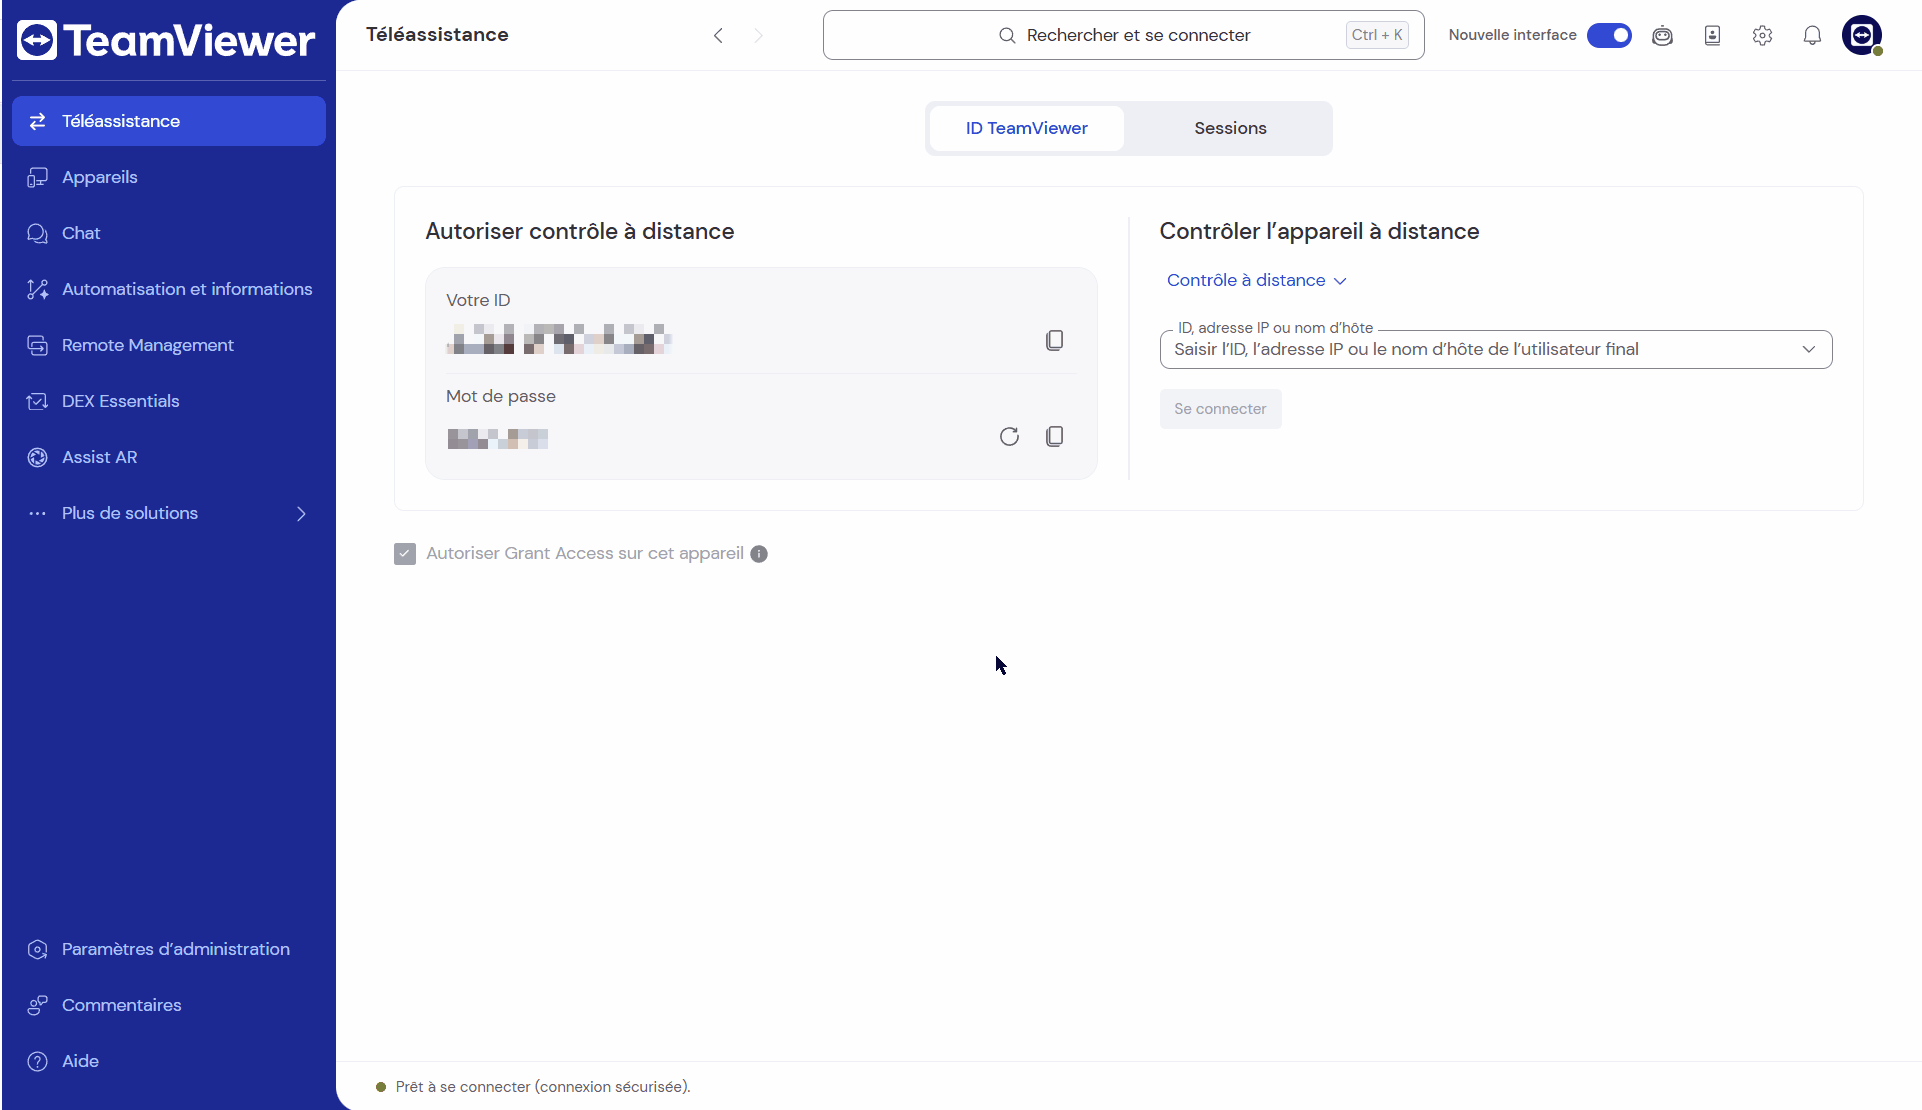Viewport: 1922px width, 1110px height.
Task: Go forward with the right arrow
Action: click(758, 35)
